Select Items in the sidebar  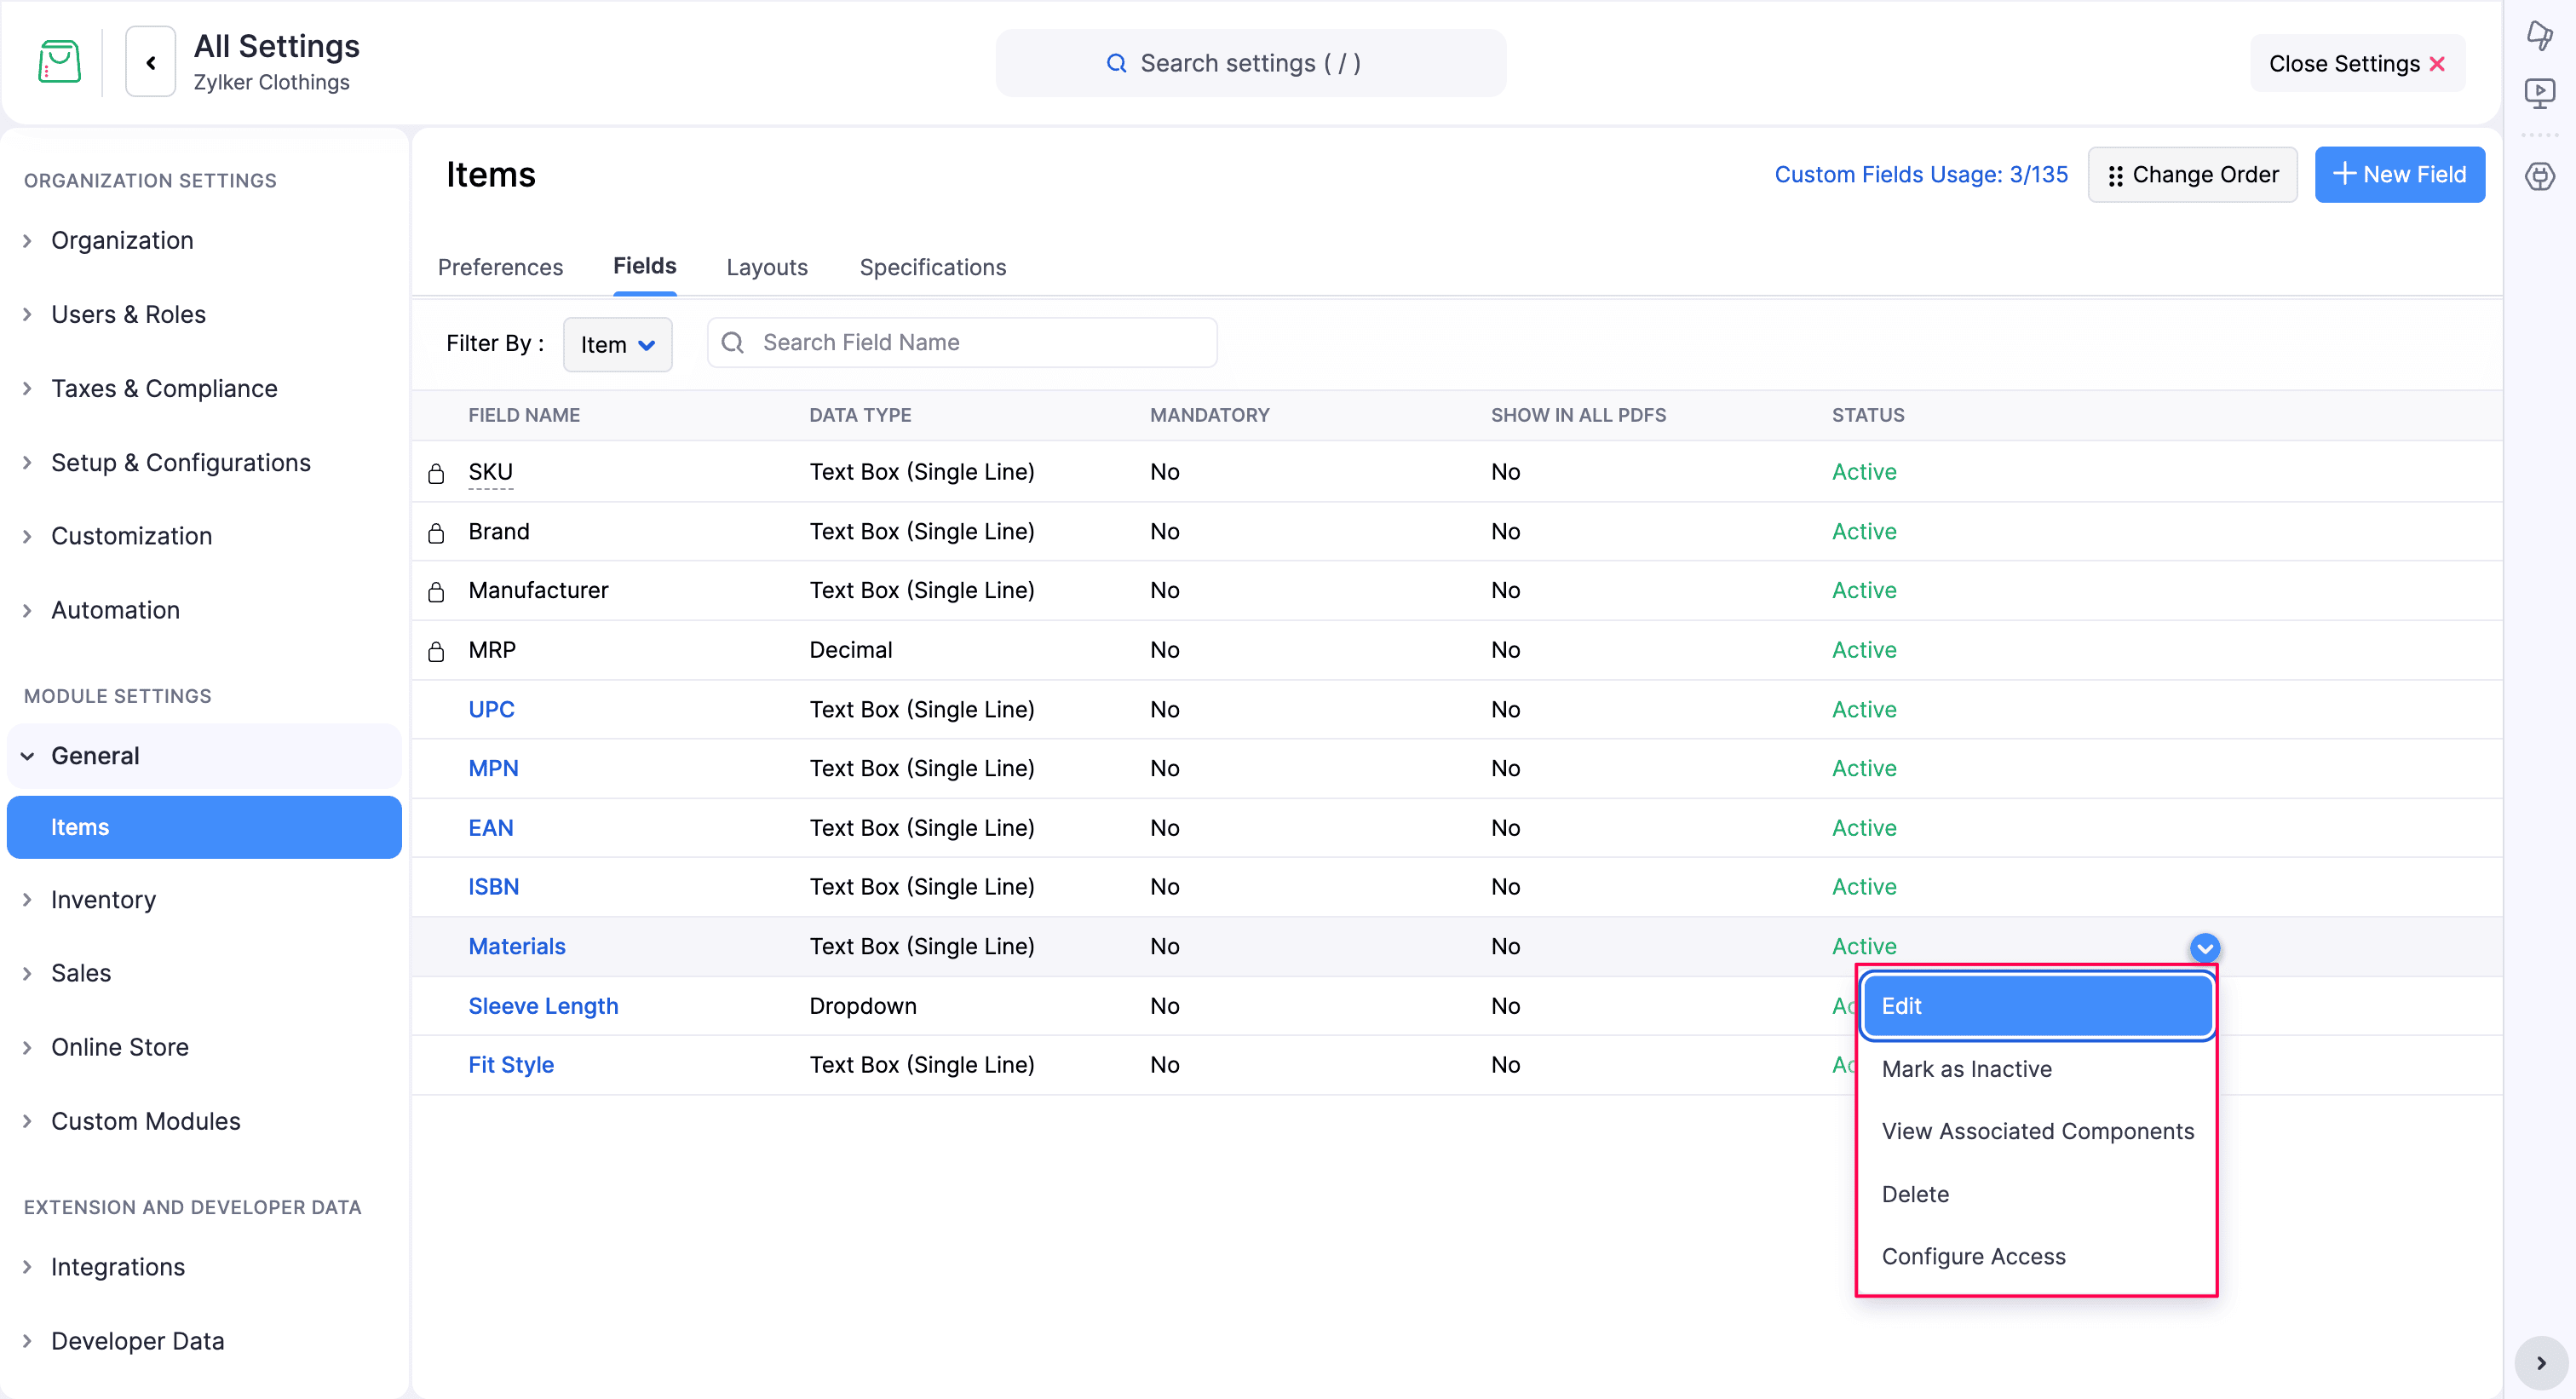(205, 827)
